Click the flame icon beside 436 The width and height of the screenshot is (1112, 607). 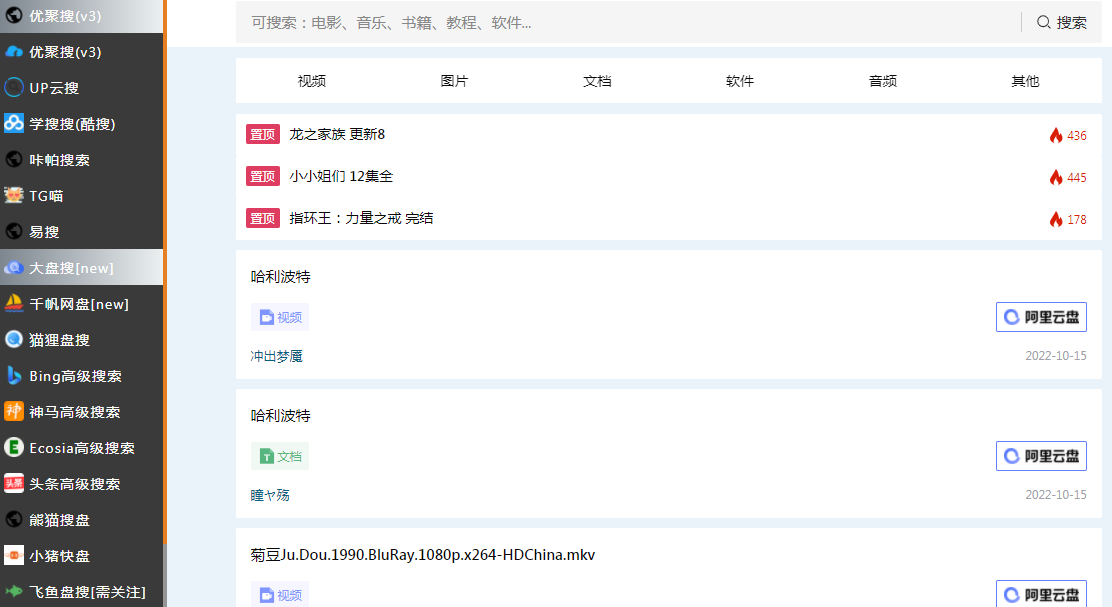pos(1056,135)
